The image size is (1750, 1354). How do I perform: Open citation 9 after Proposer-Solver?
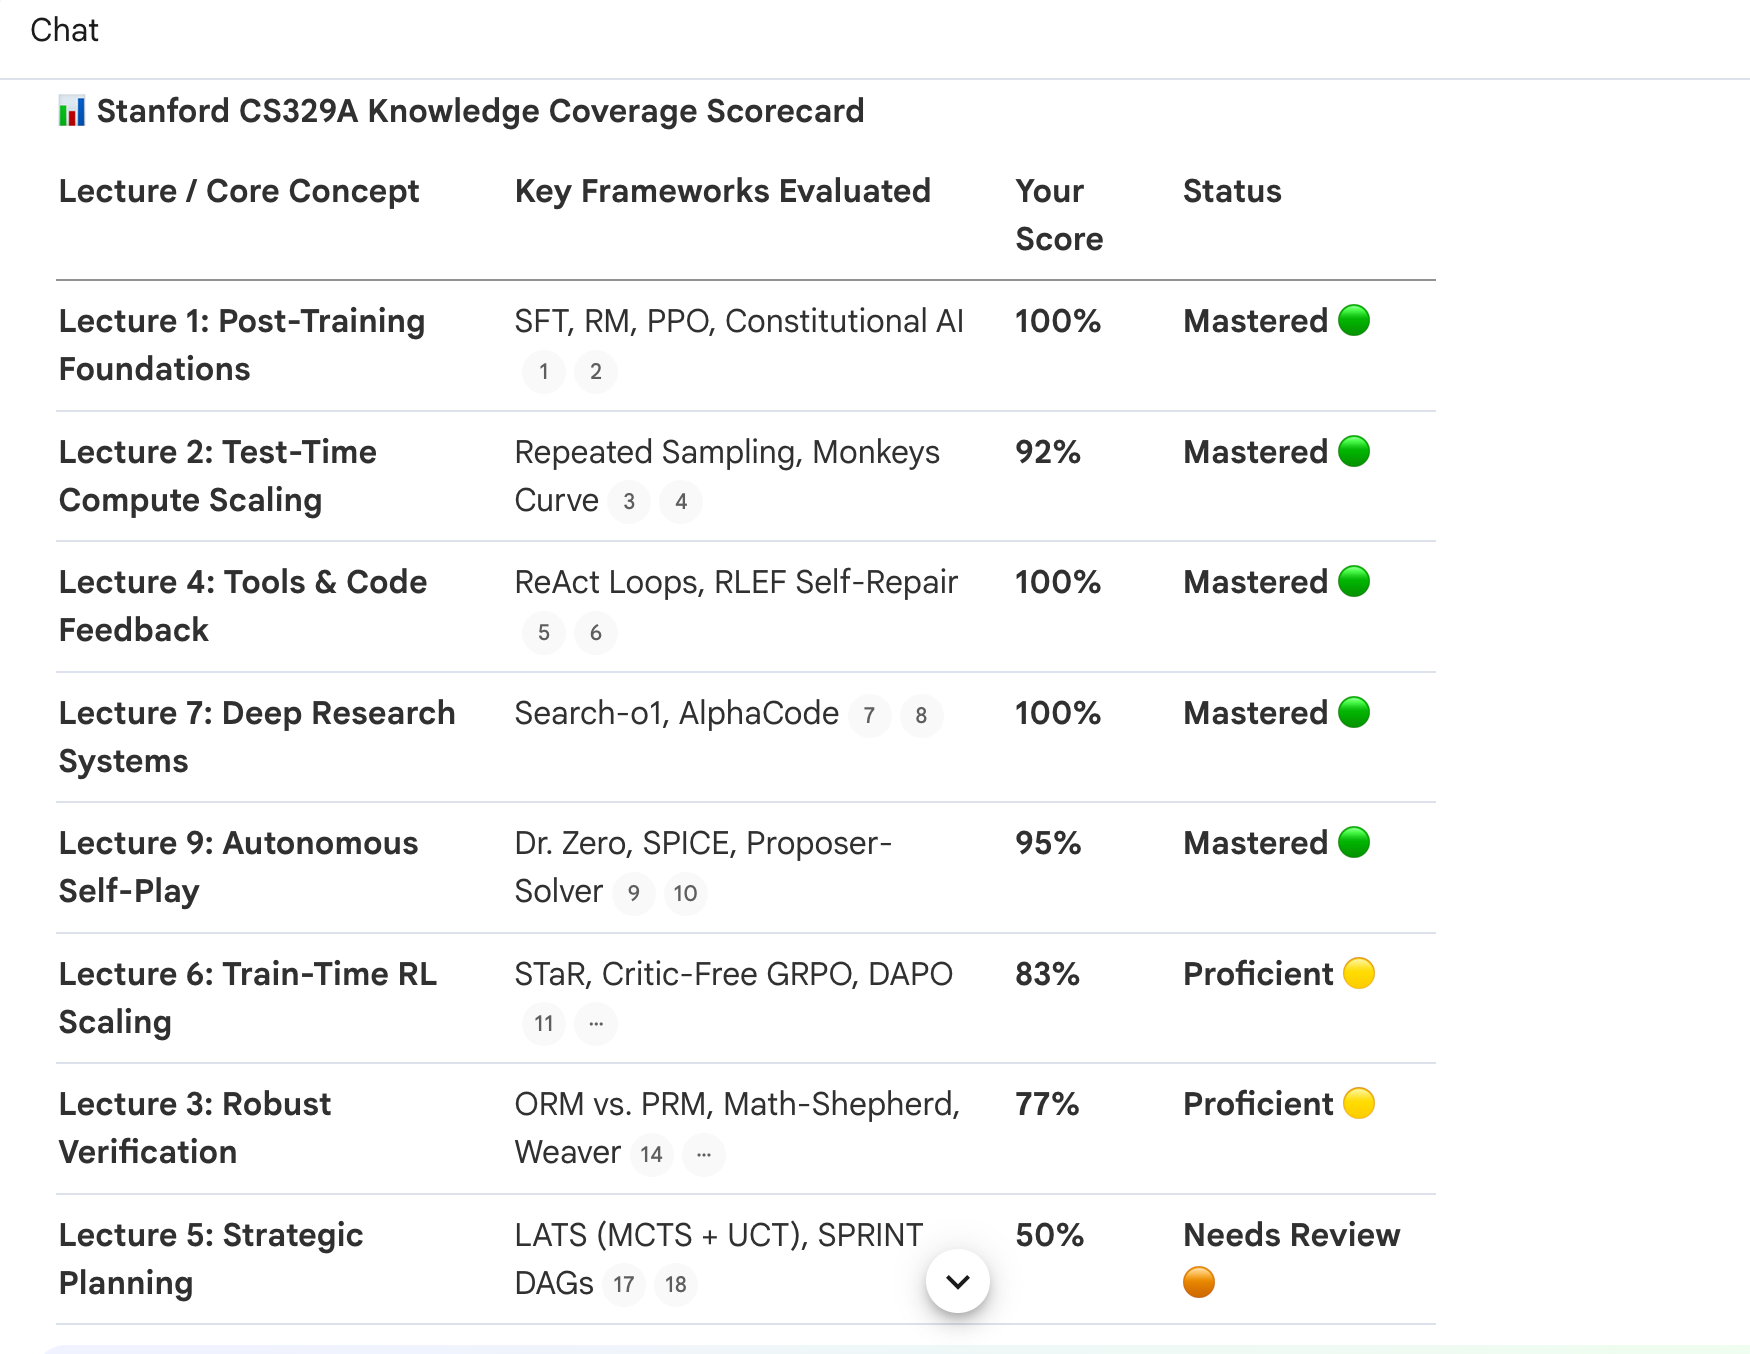pyautogui.click(x=634, y=894)
